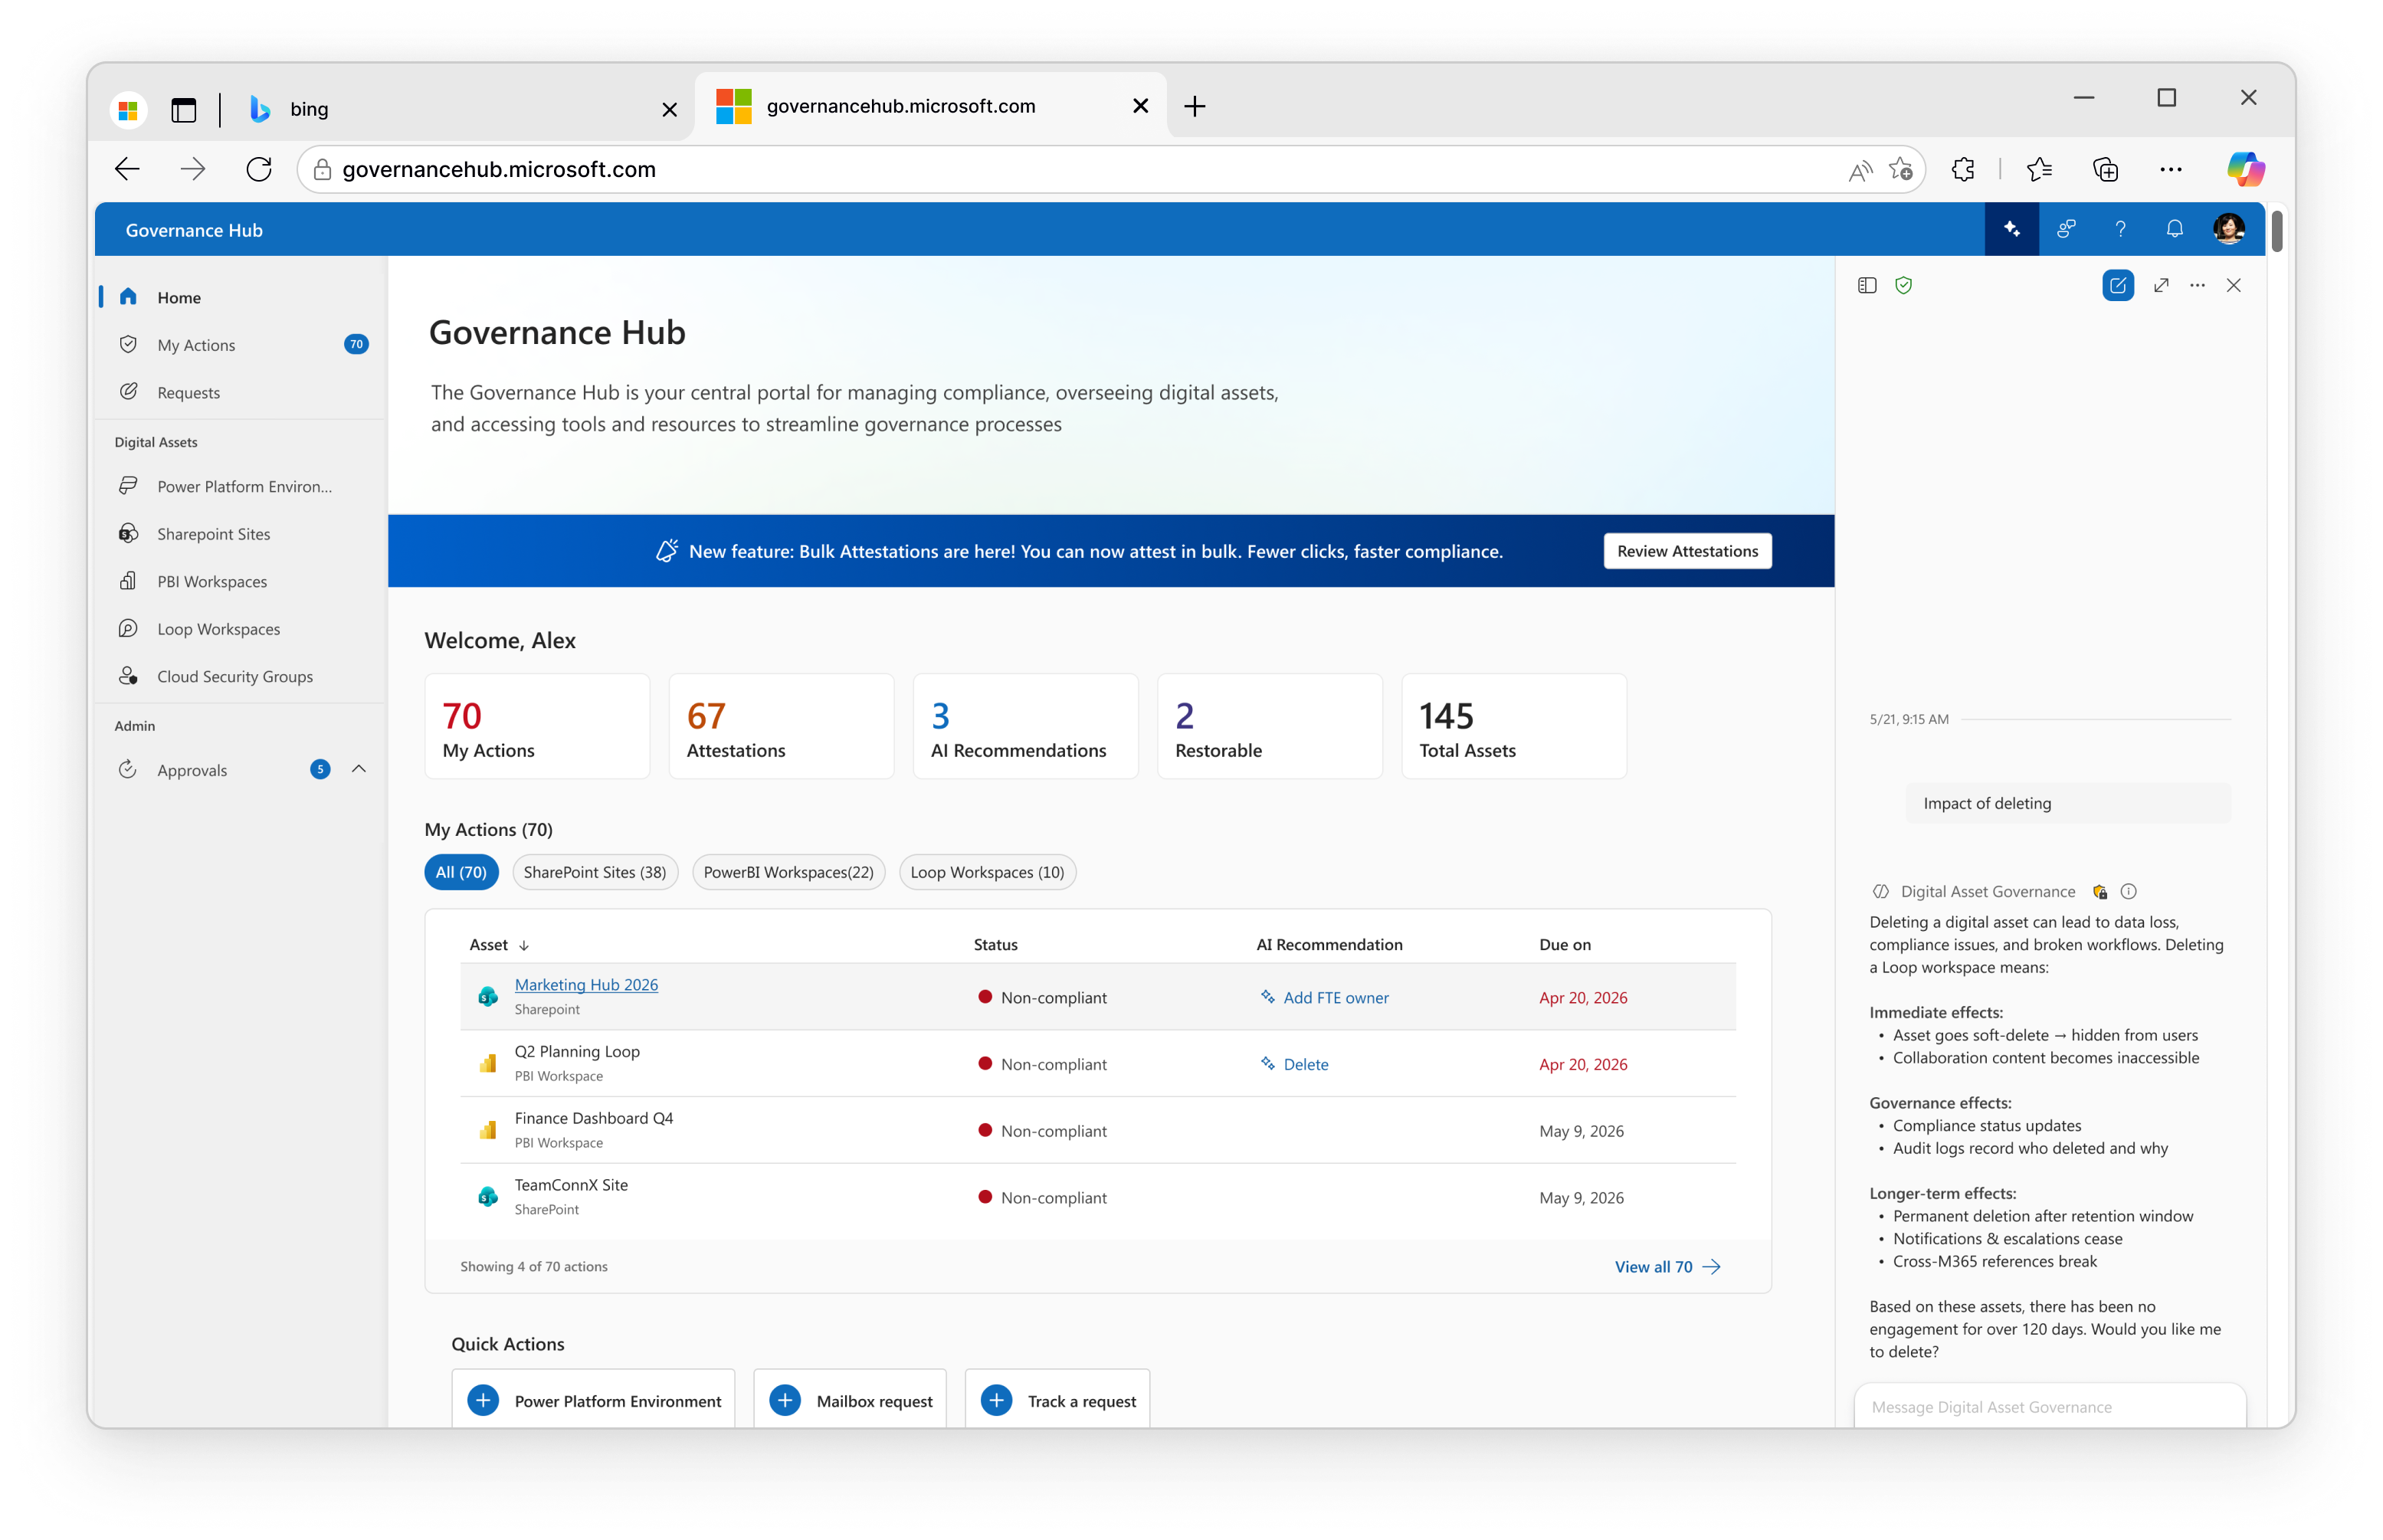Select the Finance Dashboard Q4 row

[1097, 1130]
